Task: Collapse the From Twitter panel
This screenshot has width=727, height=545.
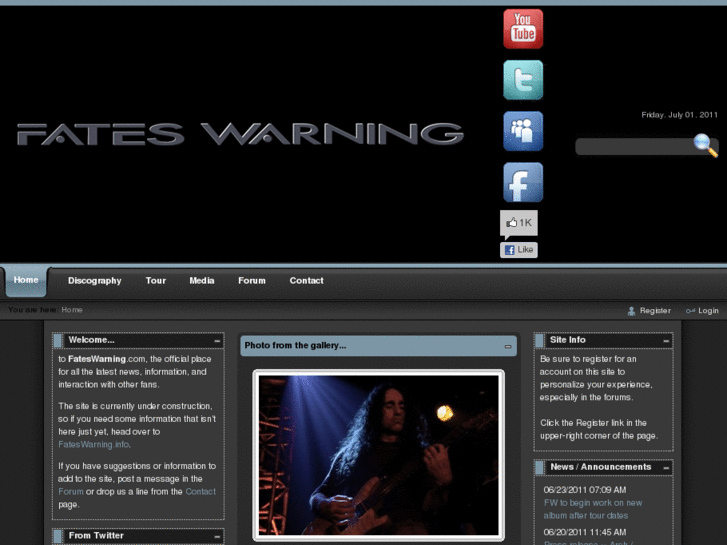Action: coord(217,537)
